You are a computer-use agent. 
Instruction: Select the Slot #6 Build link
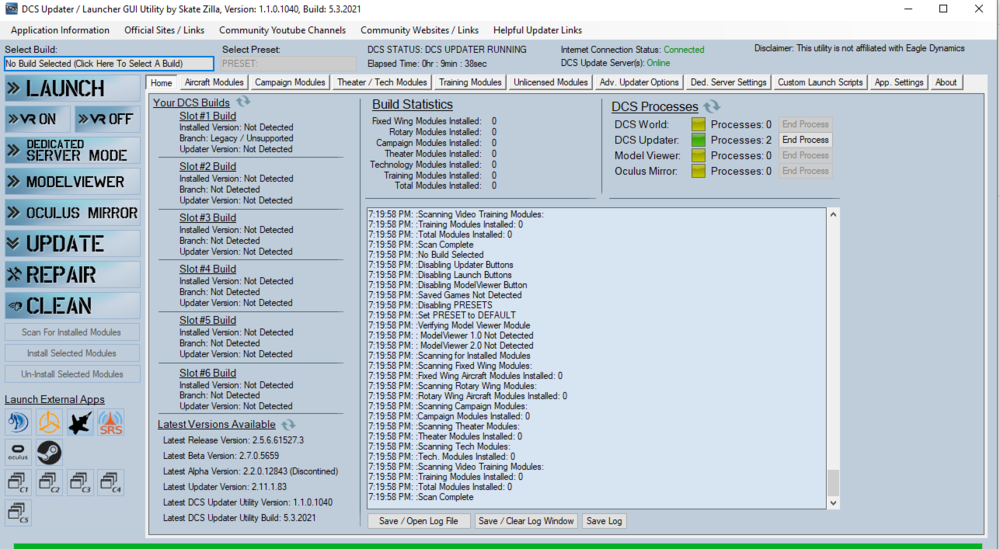click(207, 373)
